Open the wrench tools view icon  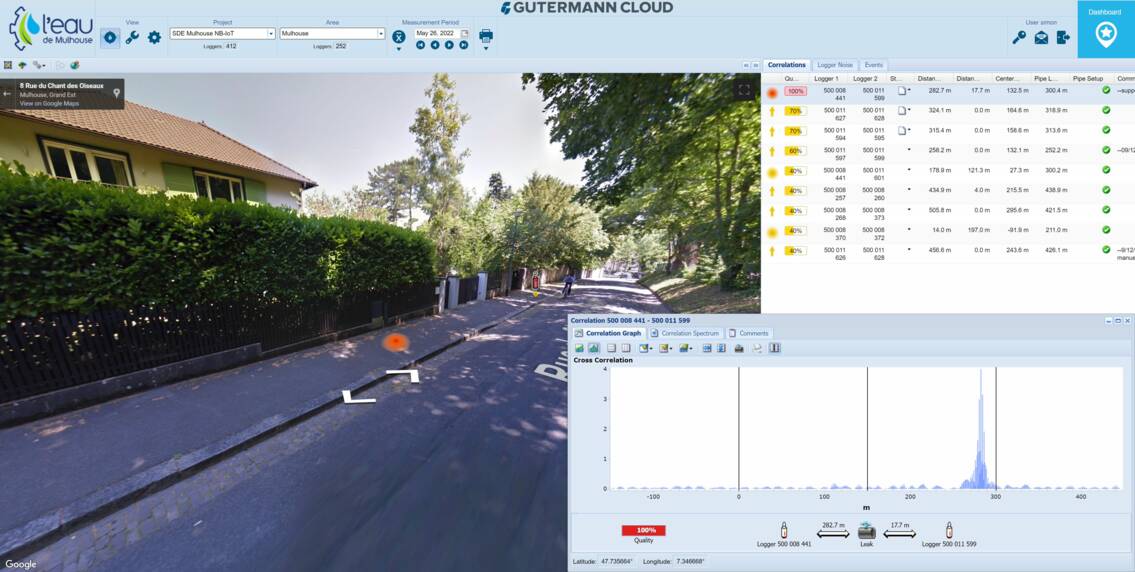[132, 37]
